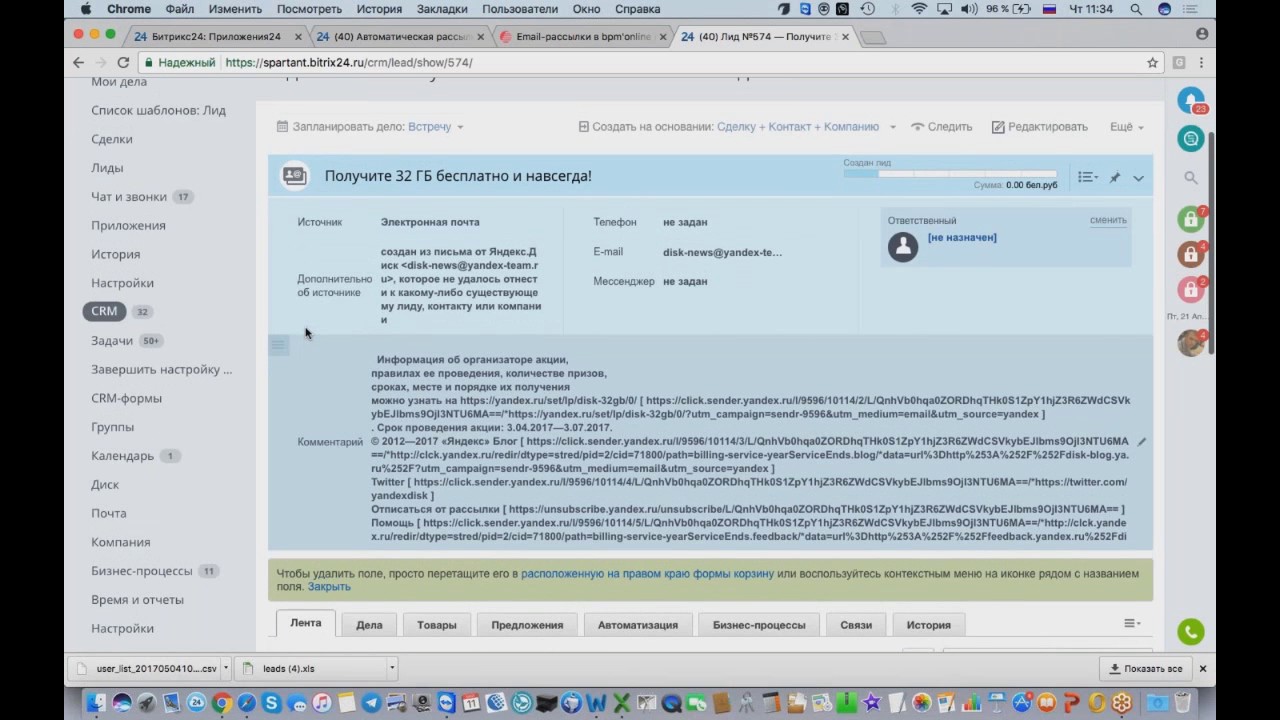The height and width of the screenshot is (720, 1280).
Task: Bookmark page with star icon
Action: [x=1152, y=62]
